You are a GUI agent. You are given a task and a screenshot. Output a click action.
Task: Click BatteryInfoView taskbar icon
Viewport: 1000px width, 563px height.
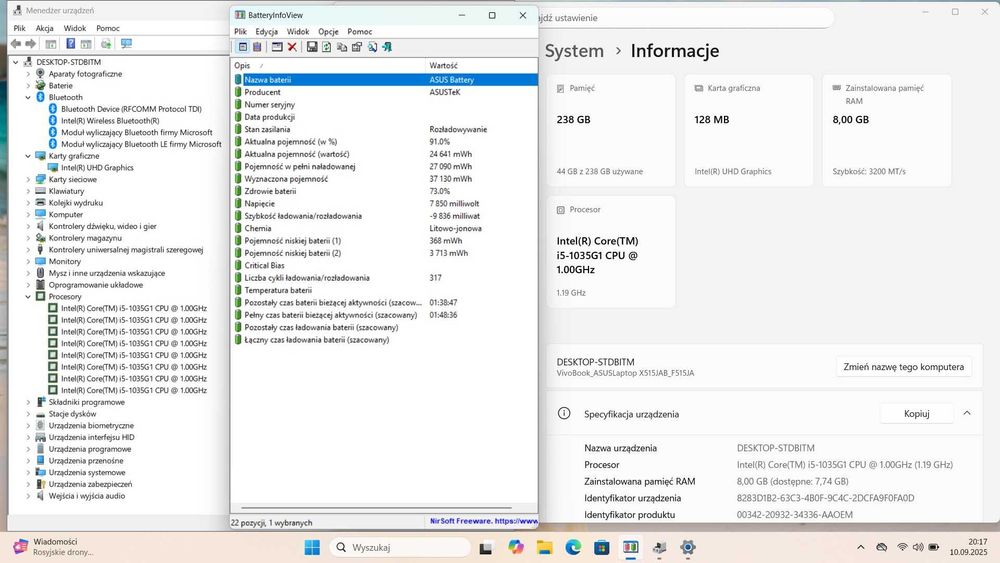pyautogui.click(x=631, y=547)
